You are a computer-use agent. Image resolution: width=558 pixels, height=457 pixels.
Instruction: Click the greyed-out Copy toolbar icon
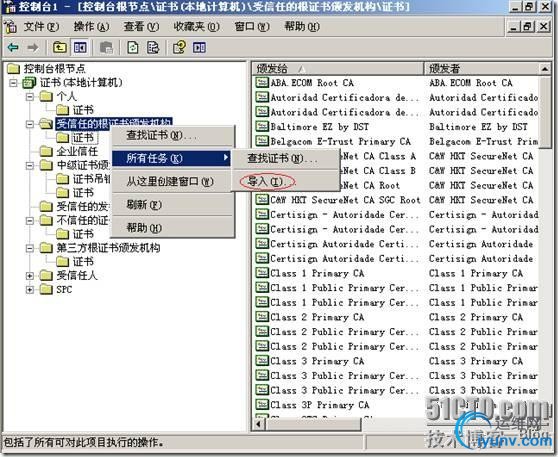click(106, 47)
